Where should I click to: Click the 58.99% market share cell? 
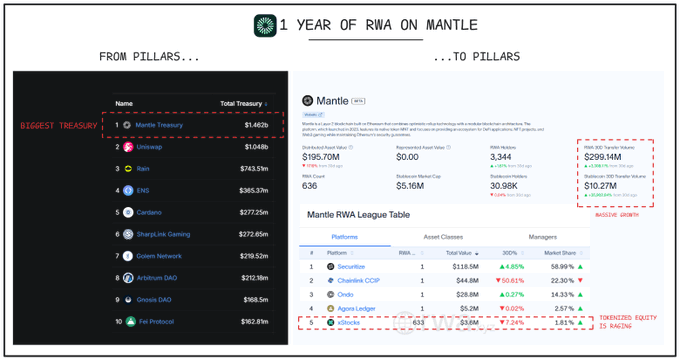(x=562, y=267)
